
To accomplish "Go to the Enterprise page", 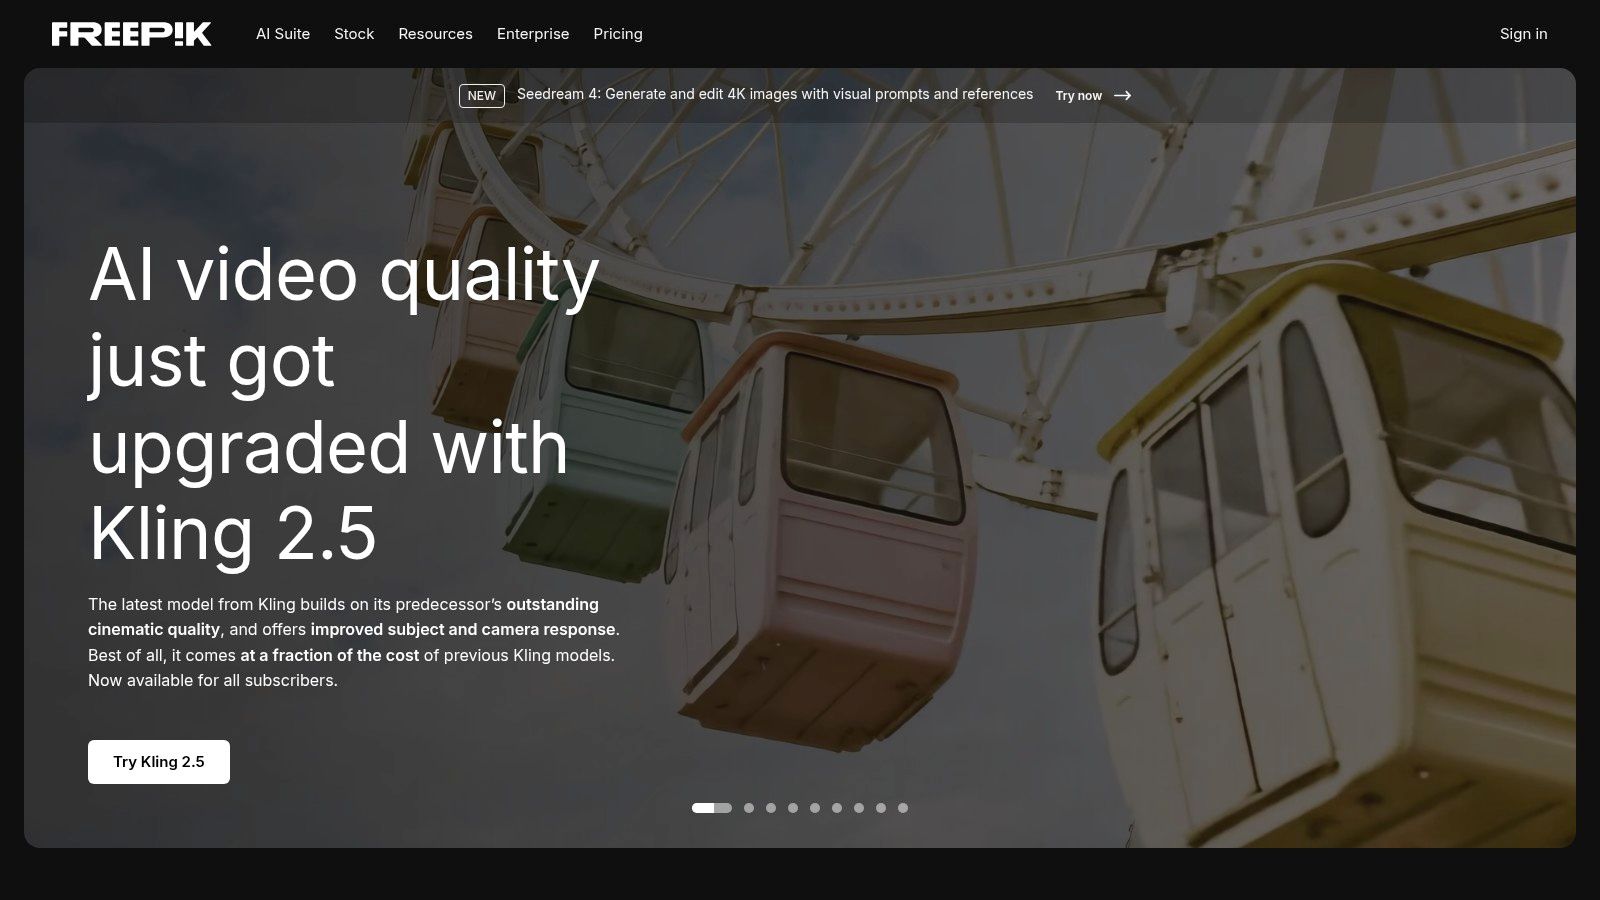I will coord(533,34).
